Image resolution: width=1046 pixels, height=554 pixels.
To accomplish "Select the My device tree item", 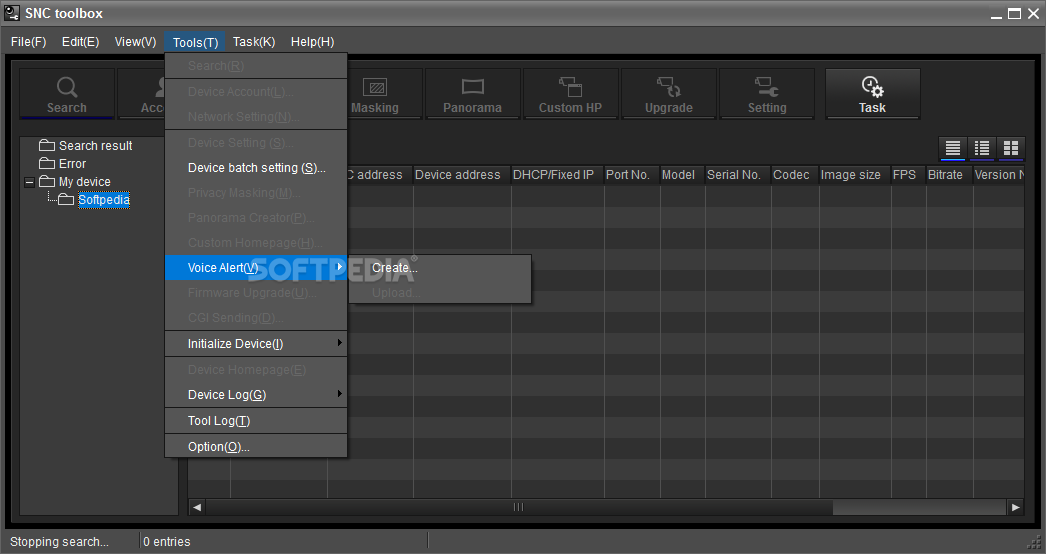I will point(85,182).
